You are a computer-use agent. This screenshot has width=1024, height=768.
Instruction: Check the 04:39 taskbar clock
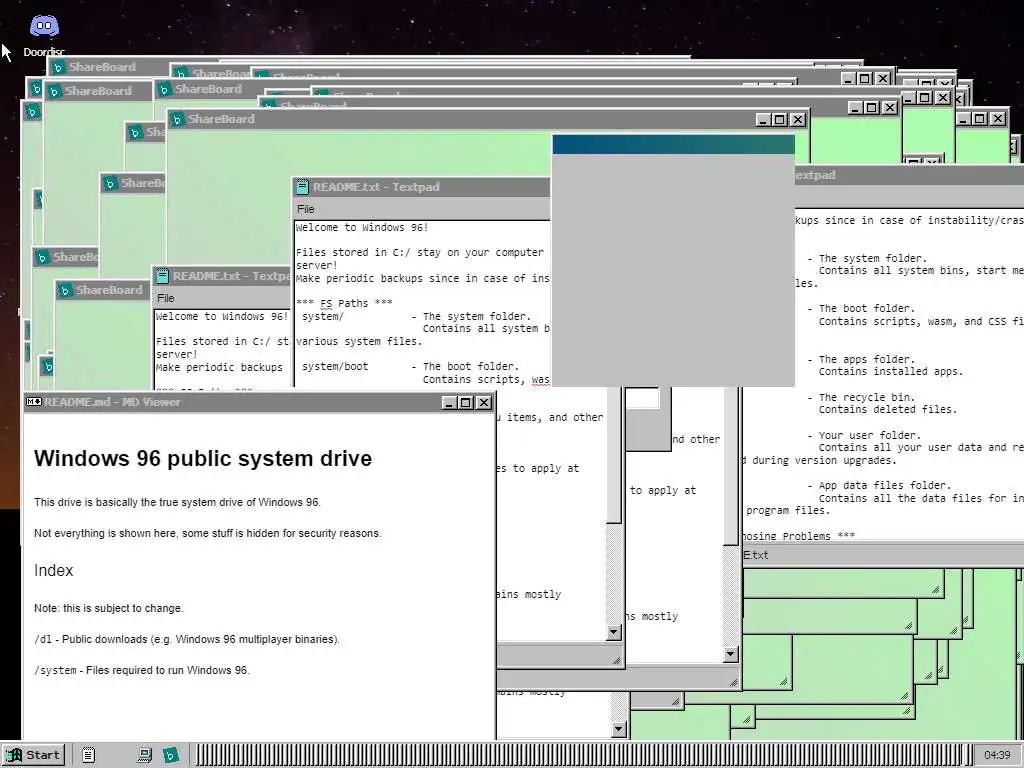(x=997, y=755)
